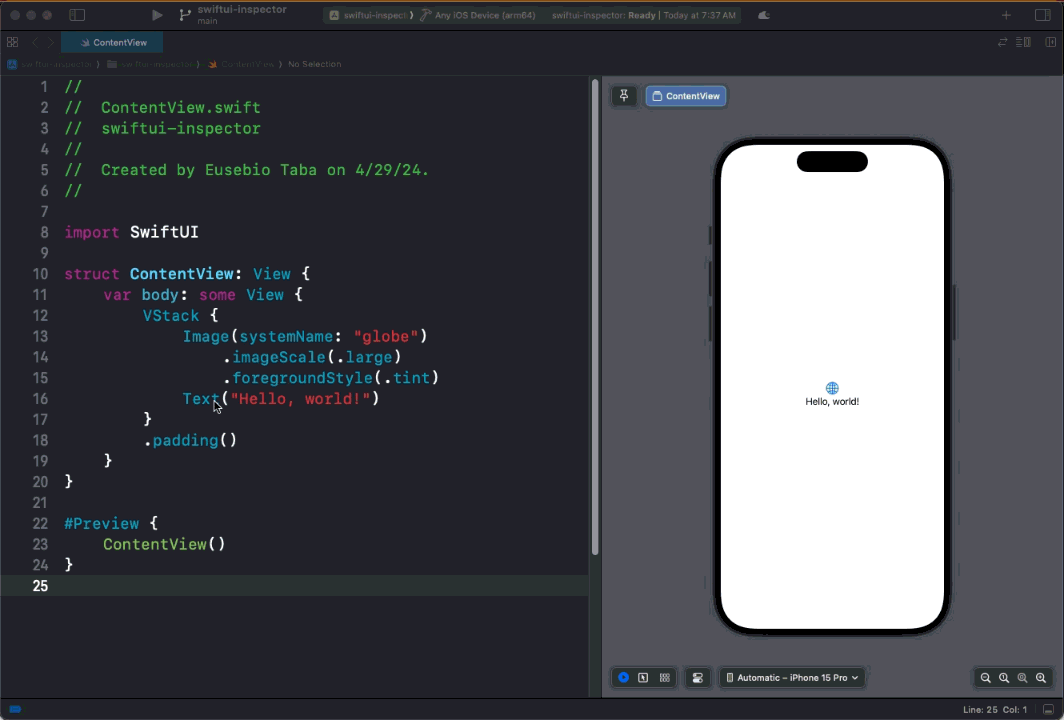Click the #Preview macro

point(102,523)
